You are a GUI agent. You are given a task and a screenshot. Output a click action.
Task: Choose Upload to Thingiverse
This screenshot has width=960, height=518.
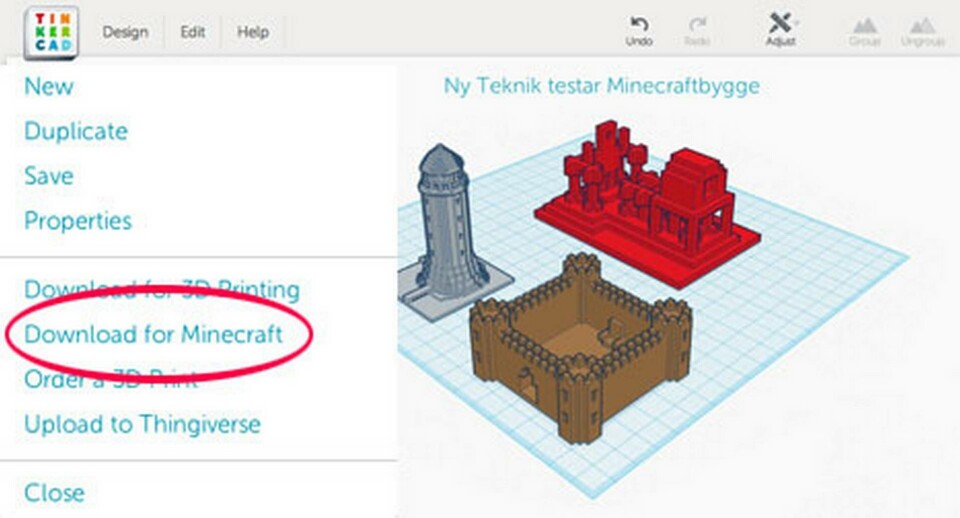[142, 424]
